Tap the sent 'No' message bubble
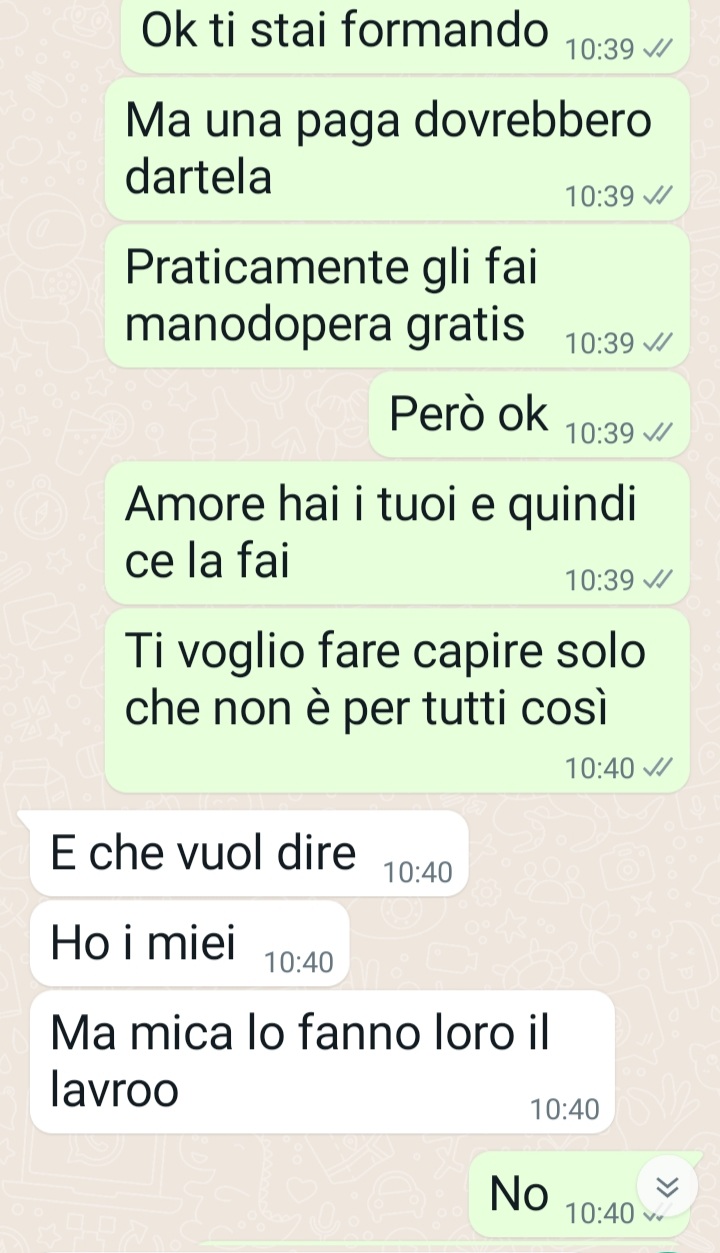This screenshot has height=1253, width=720. click(580, 1195)
